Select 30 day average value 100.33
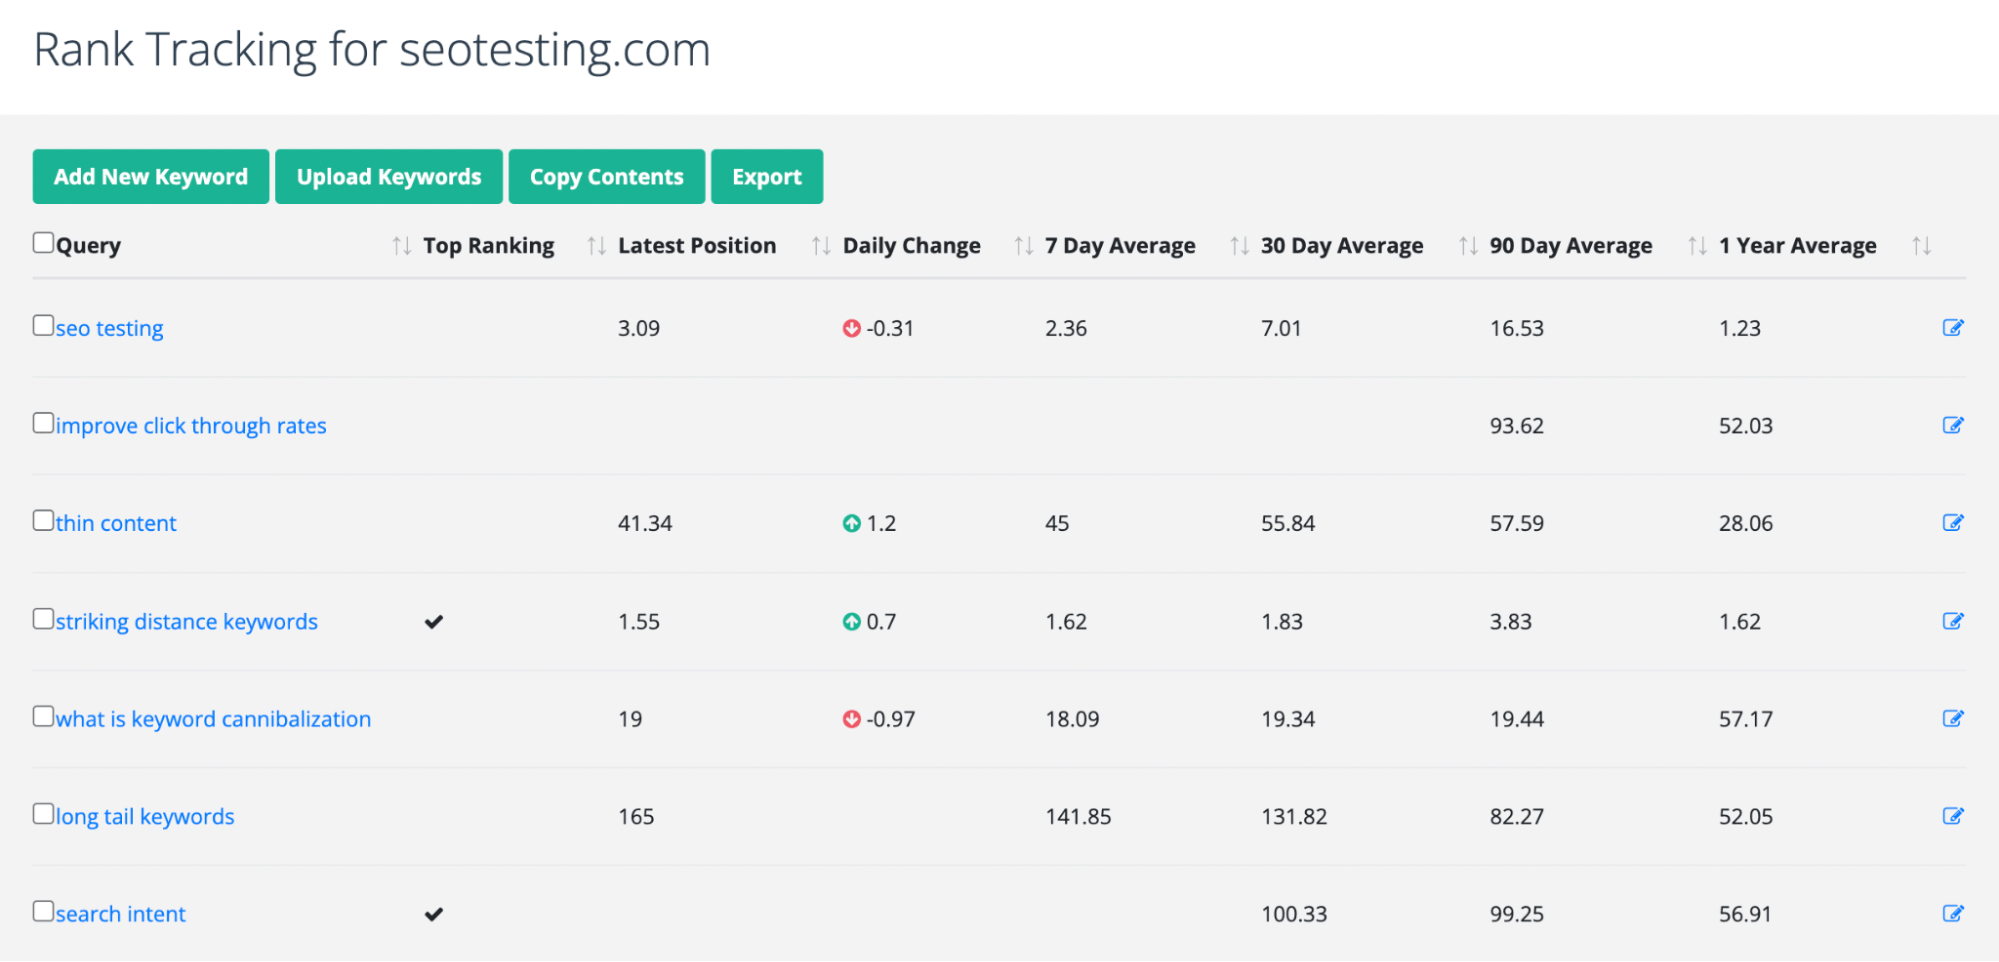Viewport: 1999px width, 962px height. click(1294, 914)
